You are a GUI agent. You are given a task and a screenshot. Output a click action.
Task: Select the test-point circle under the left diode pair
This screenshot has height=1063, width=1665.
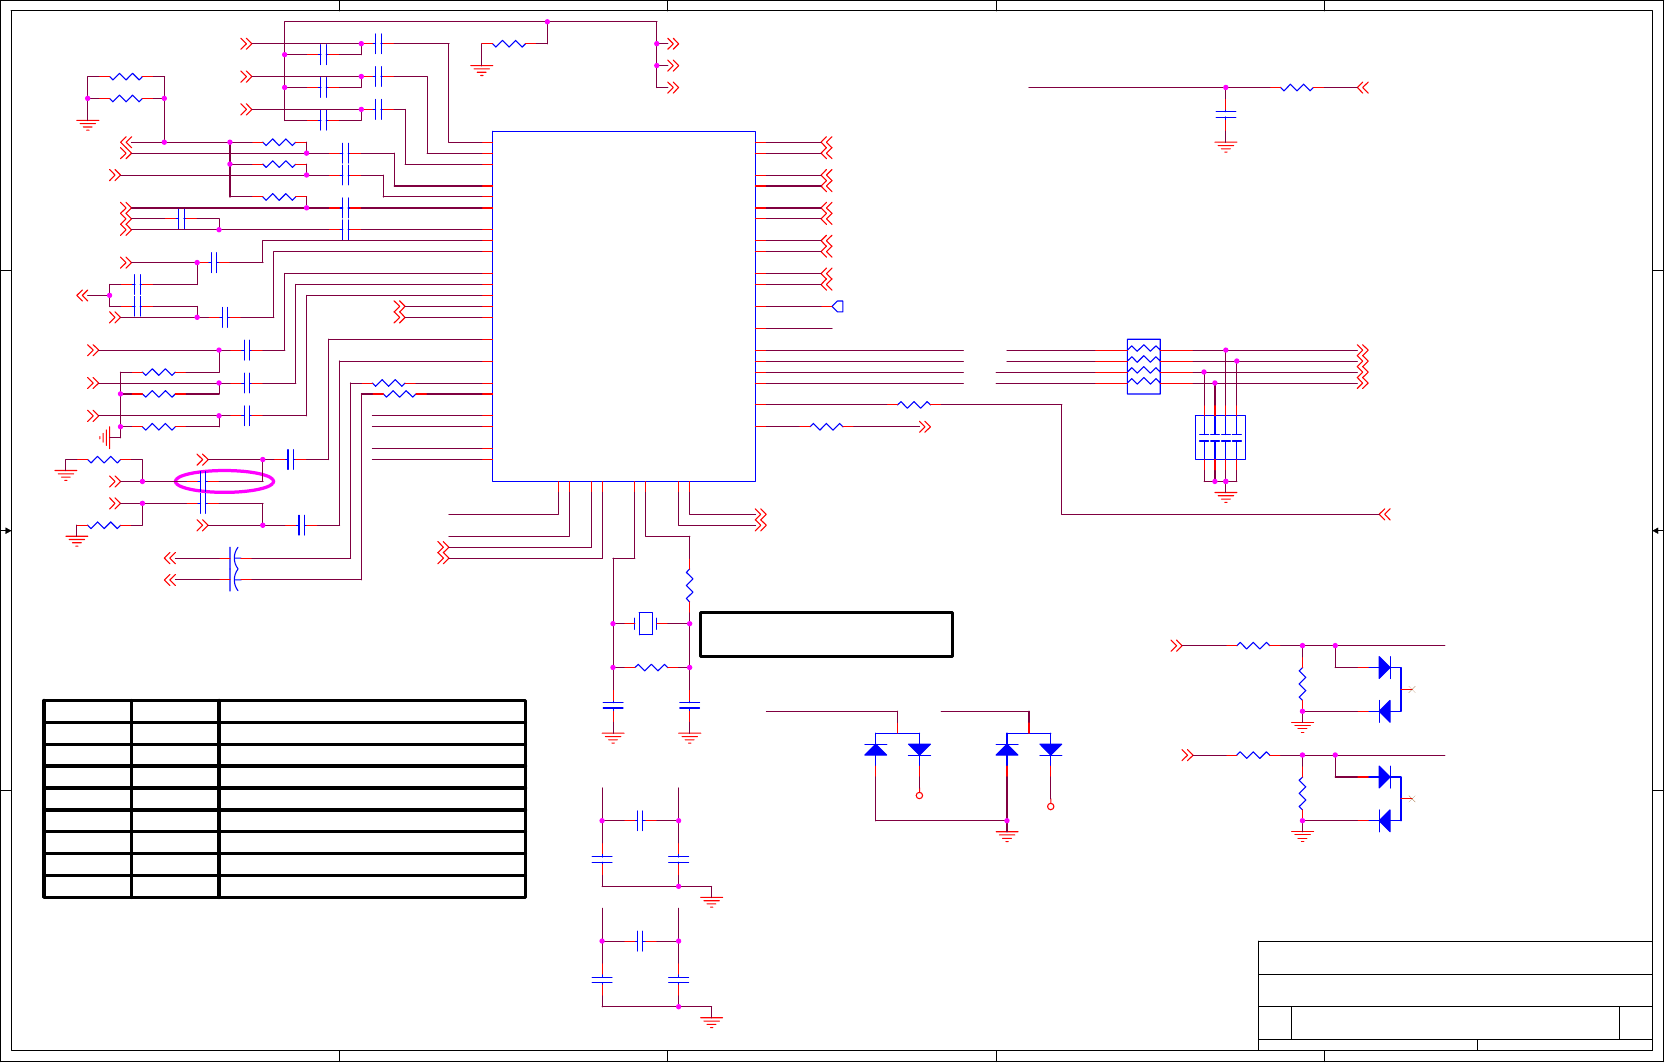click(x=919, y=796)
